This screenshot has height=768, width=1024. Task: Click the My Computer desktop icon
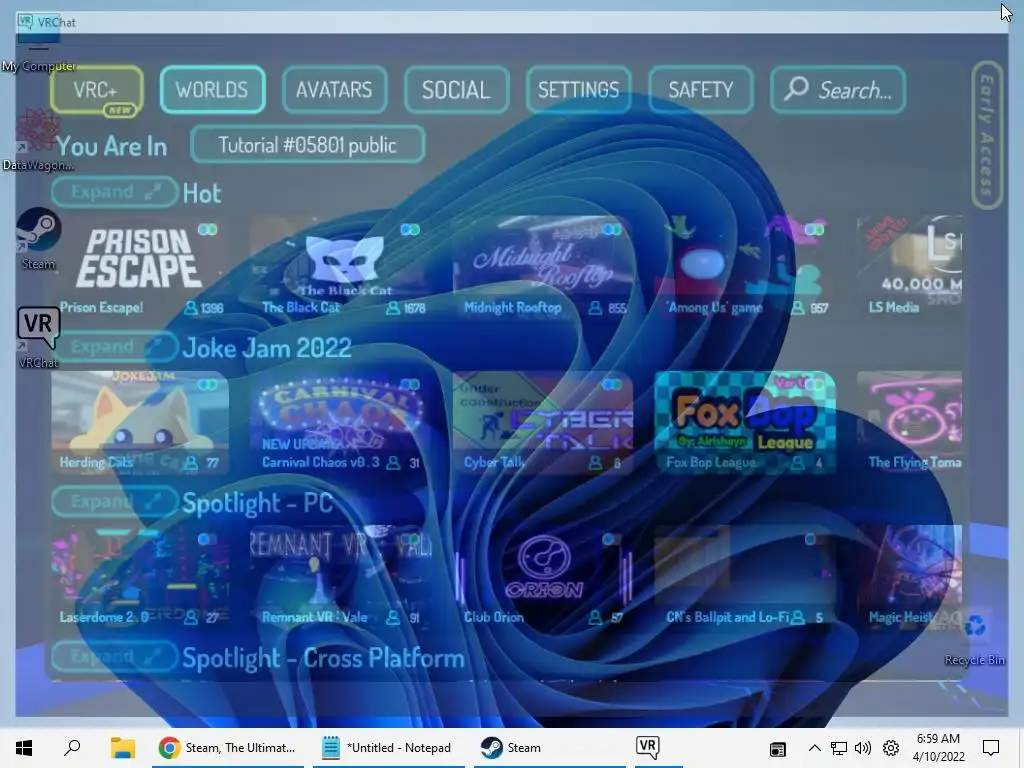39,47
